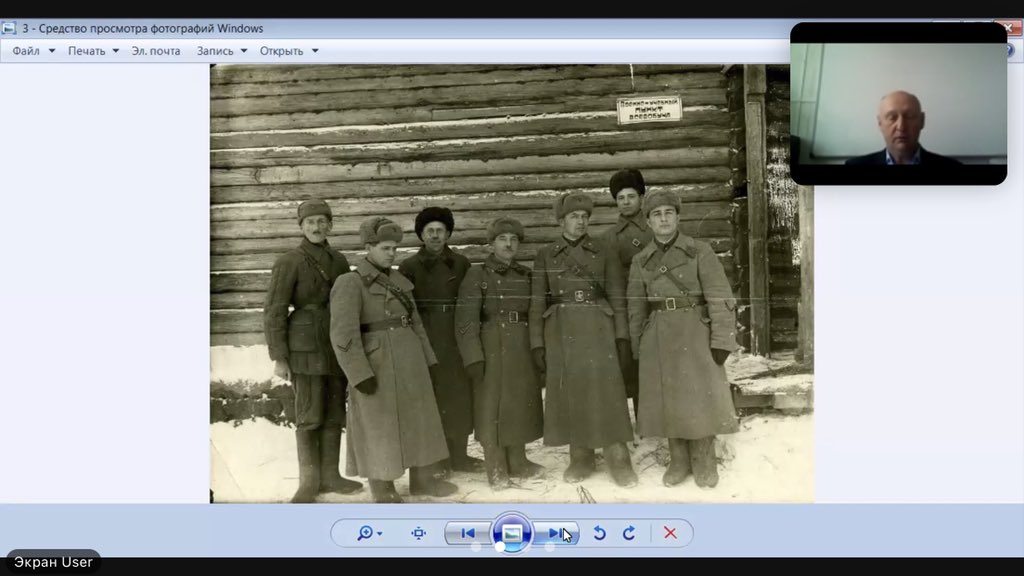1024x576 pixels.
Task: Go to the previous photo
Action: coord(467,533)
